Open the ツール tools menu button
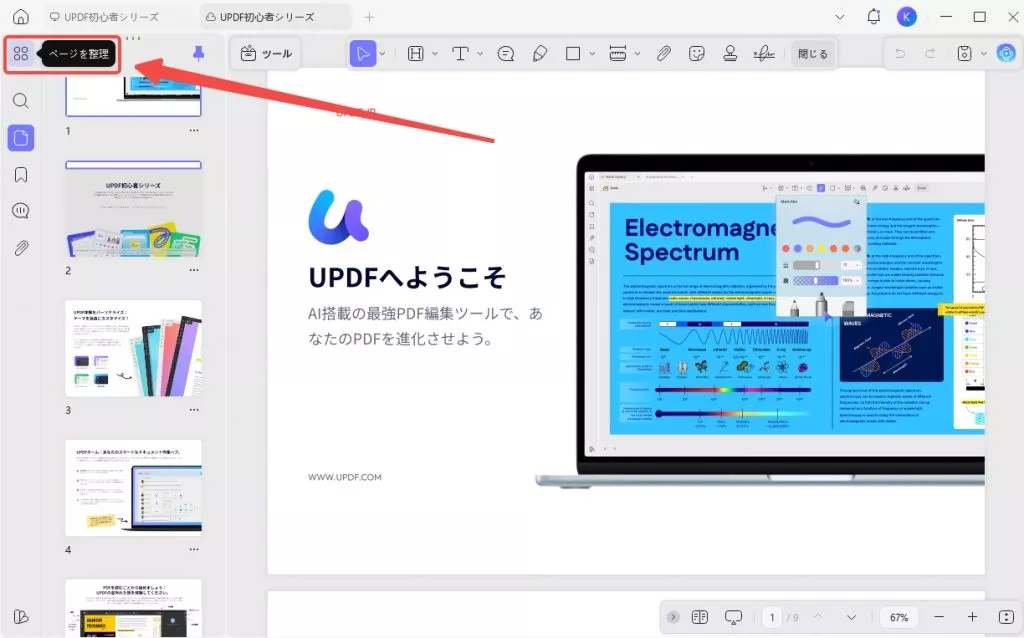The image size is (1024, 638). click(x=266, y=54)
